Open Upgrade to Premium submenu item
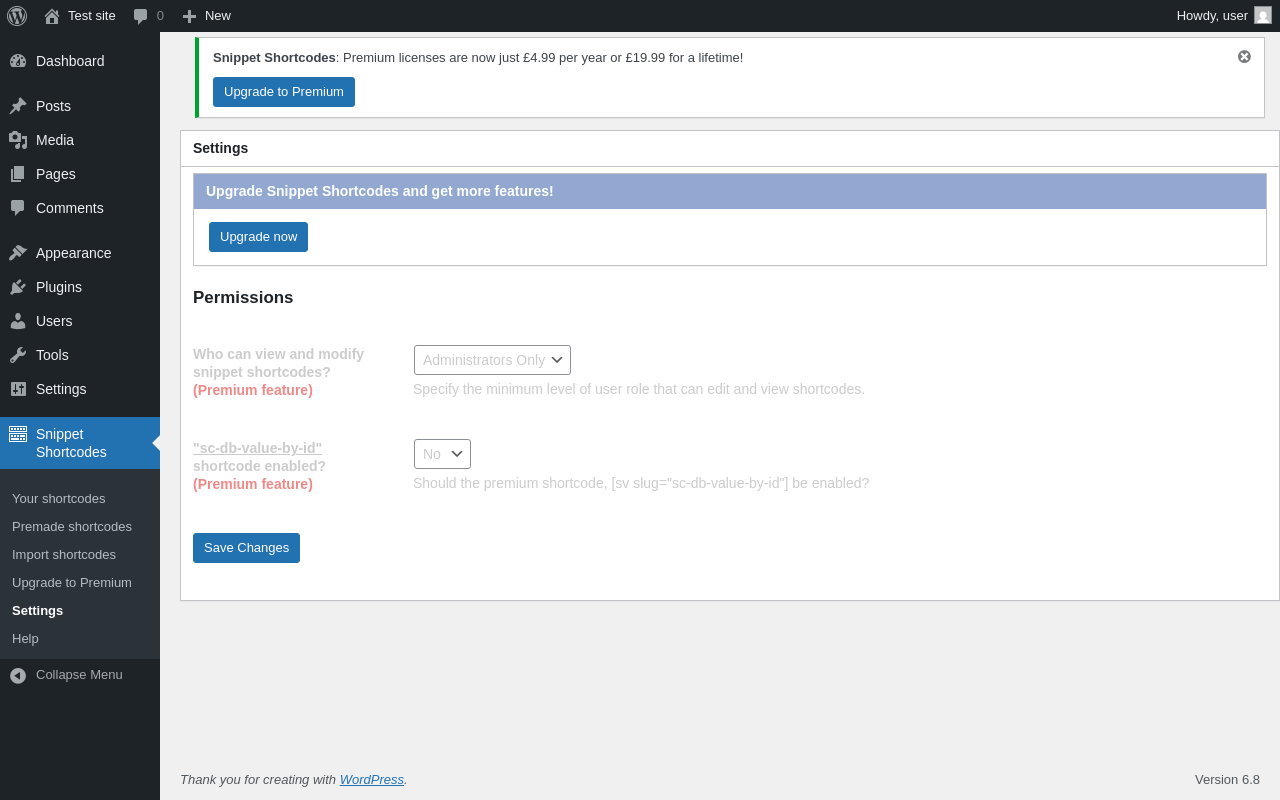1280x800 pixels. (72, 582)
